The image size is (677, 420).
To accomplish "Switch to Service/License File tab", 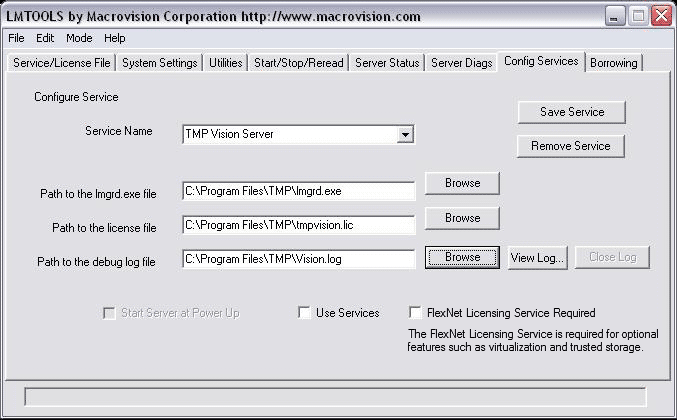I will pos(61,63).
